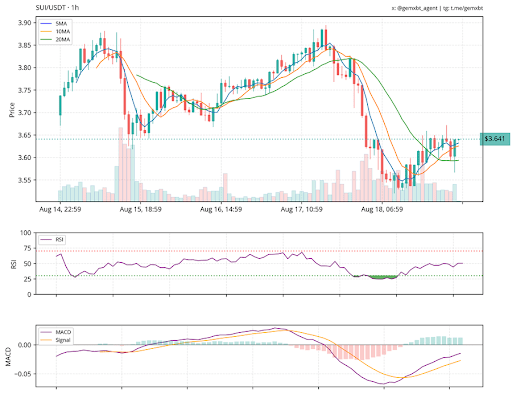Click the 3.70 price axis label
Image resolution: width=512 pixels, height=394 pixels.
click(x=24, y=113)
